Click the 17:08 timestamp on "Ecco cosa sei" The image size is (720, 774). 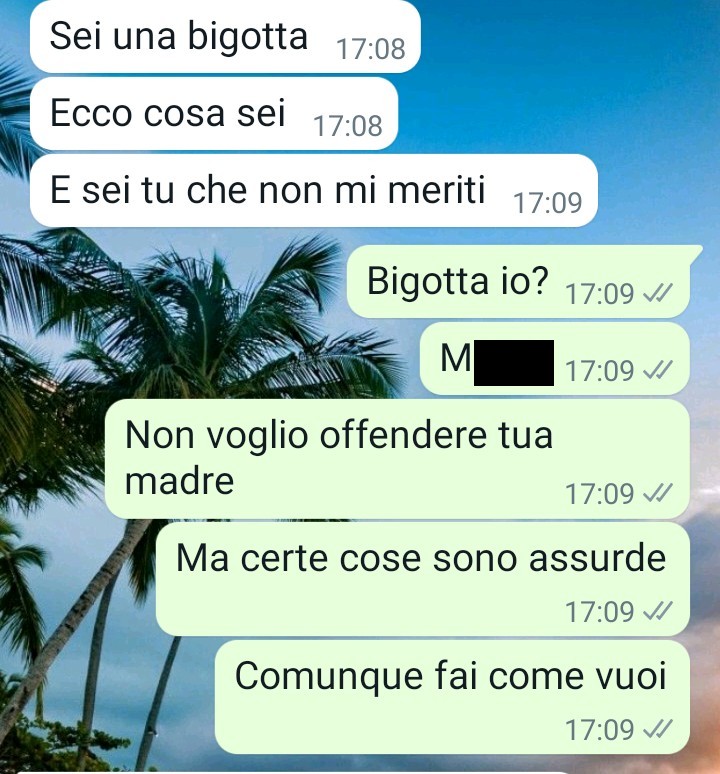click(348, 126)
